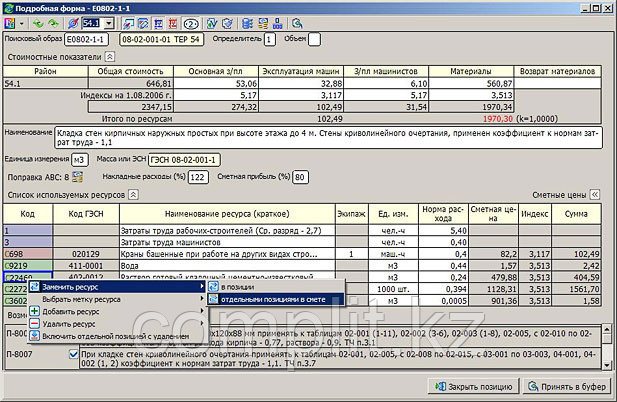
Task: Click Накладные расходы field 122
Action: point(198,177)
